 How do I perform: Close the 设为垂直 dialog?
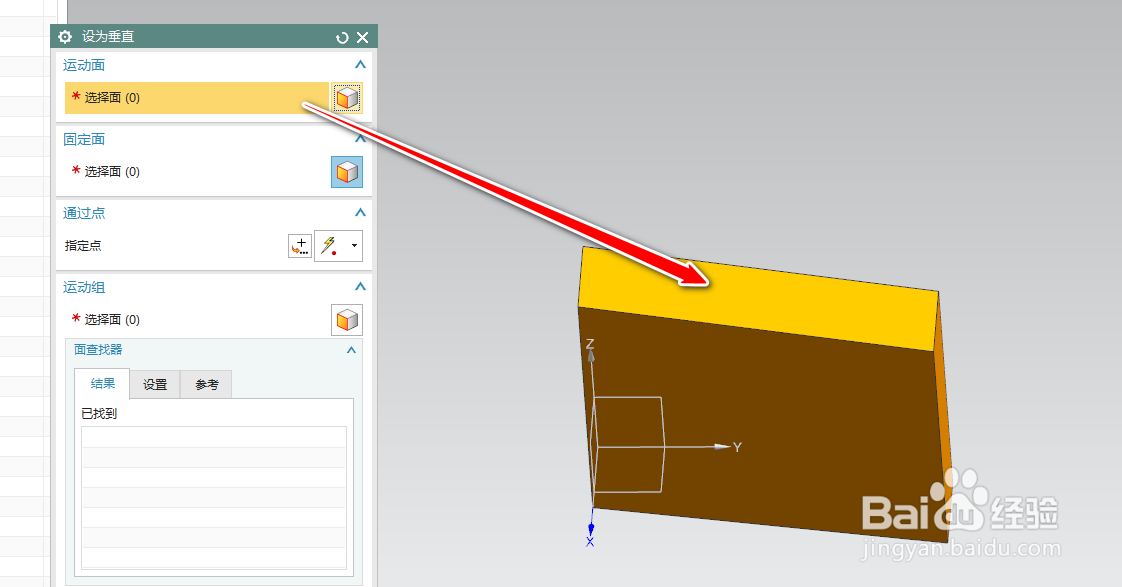(x=363, y=37)
